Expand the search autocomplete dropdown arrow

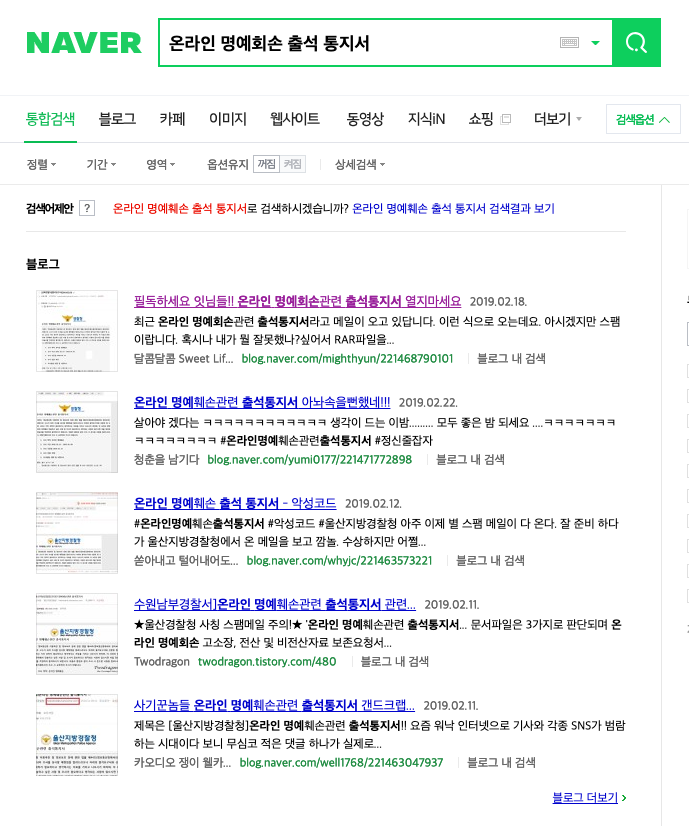coord(595,43)
